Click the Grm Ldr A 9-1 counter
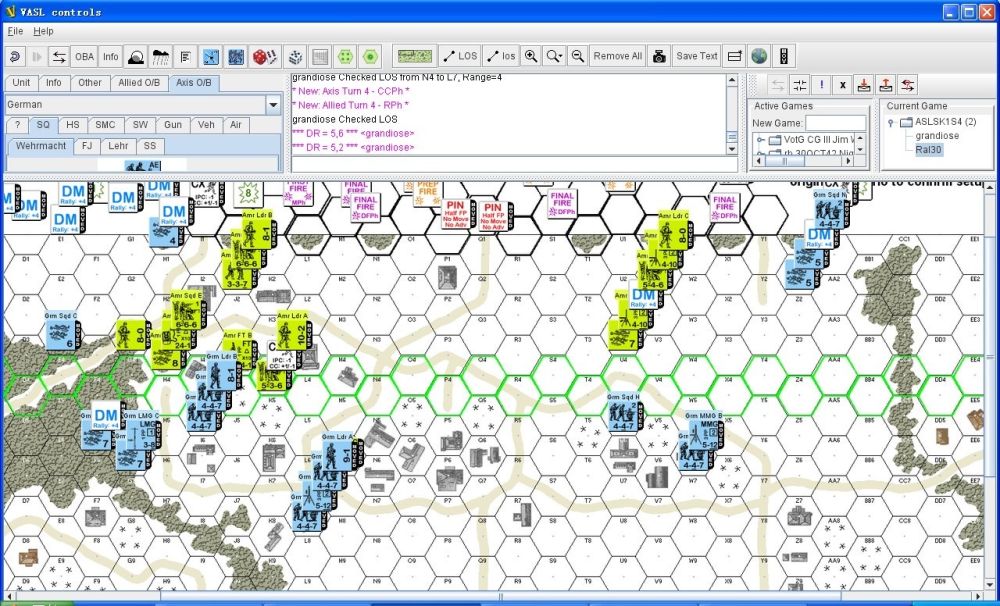This screenshot has height=606, width=1000. point(338,452)
